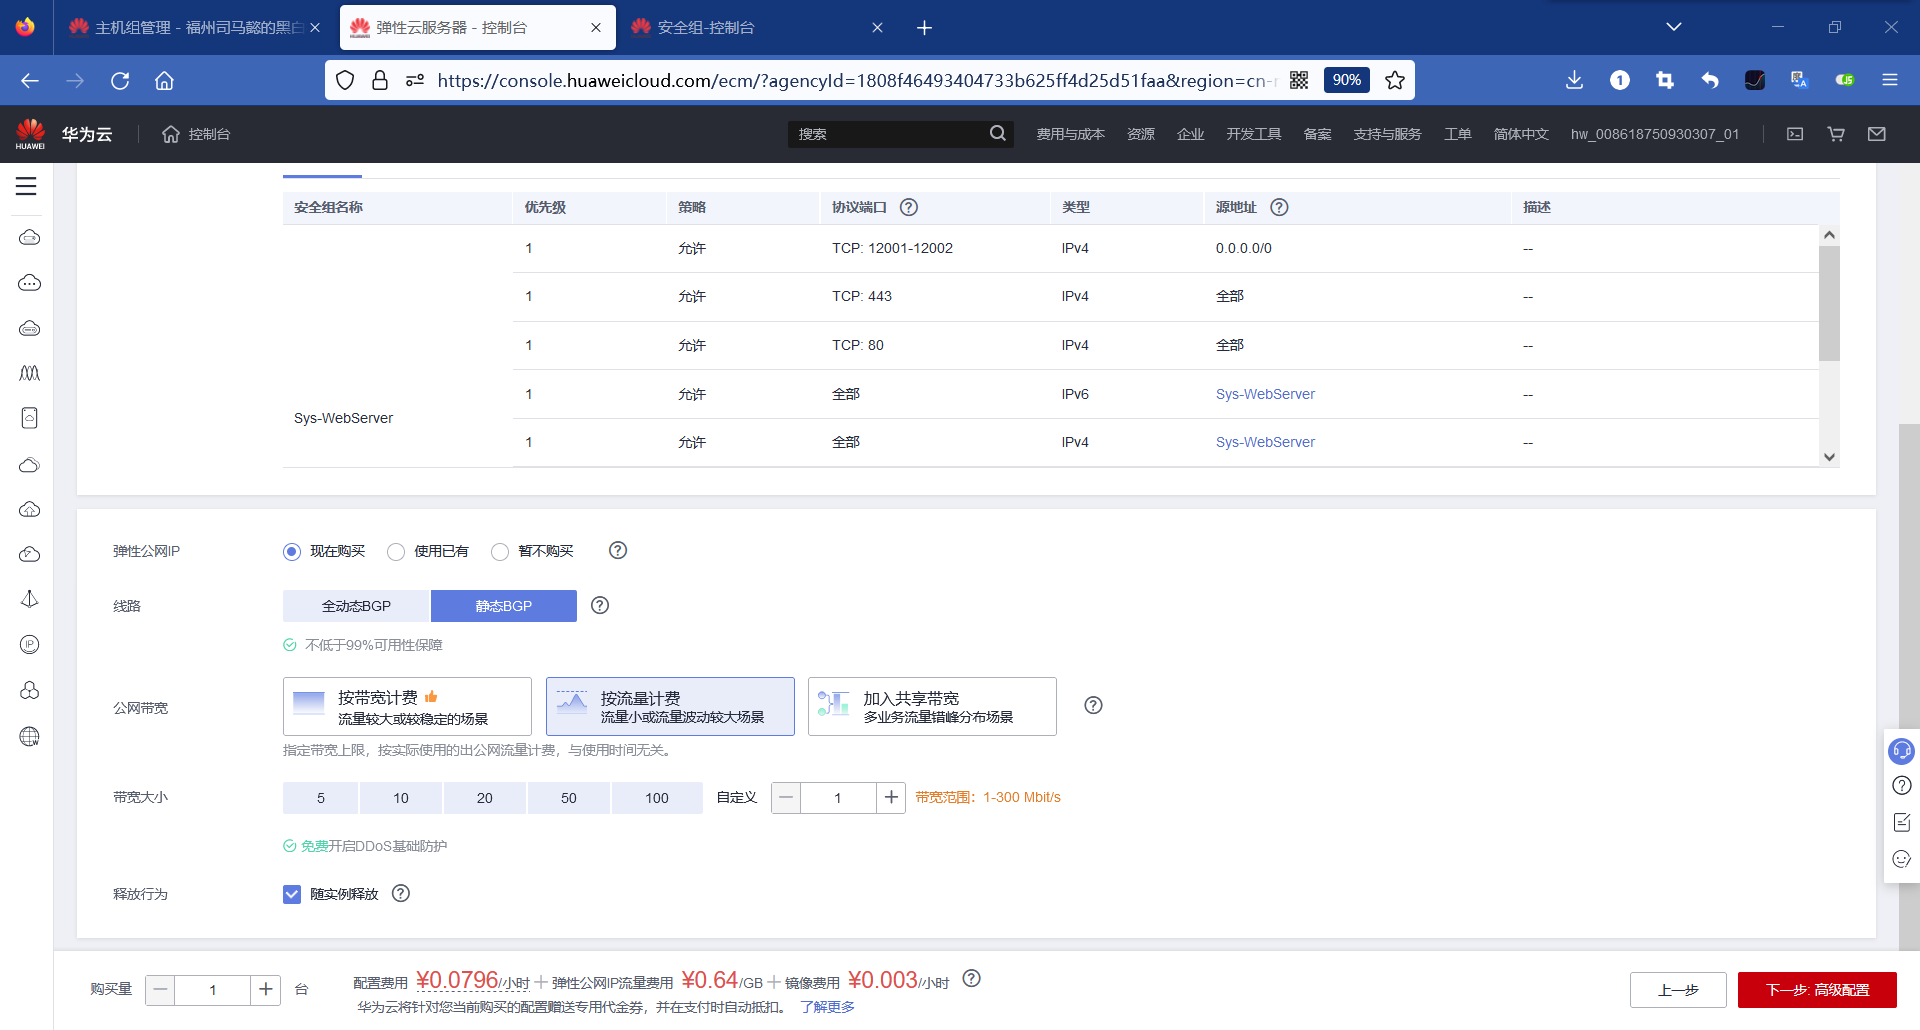Viewport: 1920px width, 1030px height.
Task: Click the console search input field
Action: [x=890, y=134]
